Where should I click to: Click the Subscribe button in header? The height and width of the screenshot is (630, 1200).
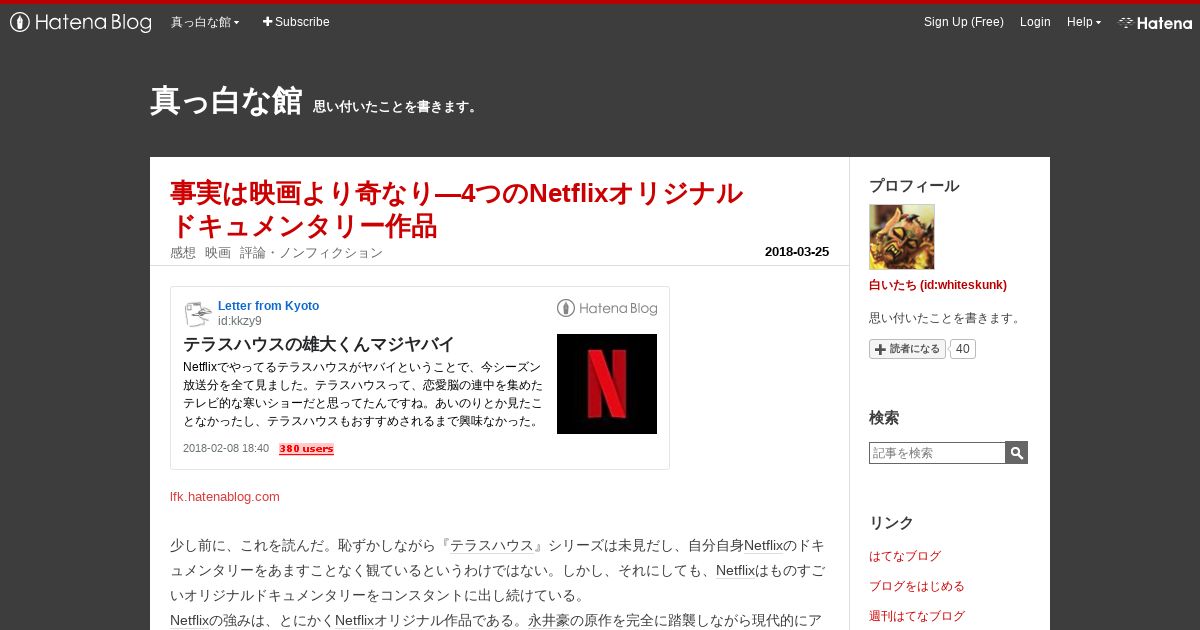coord(296,22)
